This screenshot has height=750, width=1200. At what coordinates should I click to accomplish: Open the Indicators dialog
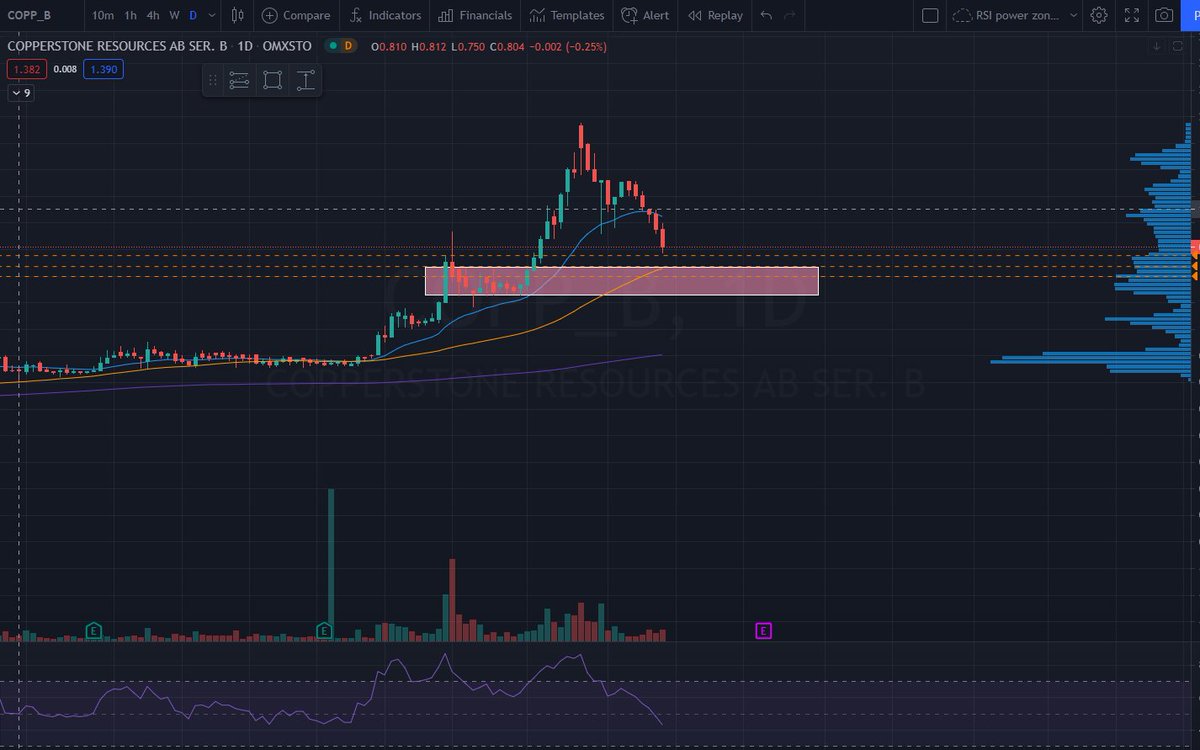[x=385, y=15]
